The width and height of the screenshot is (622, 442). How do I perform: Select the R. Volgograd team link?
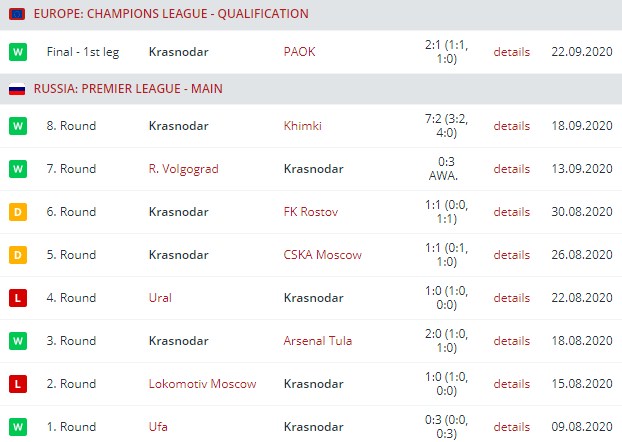(x=183, y=169)
